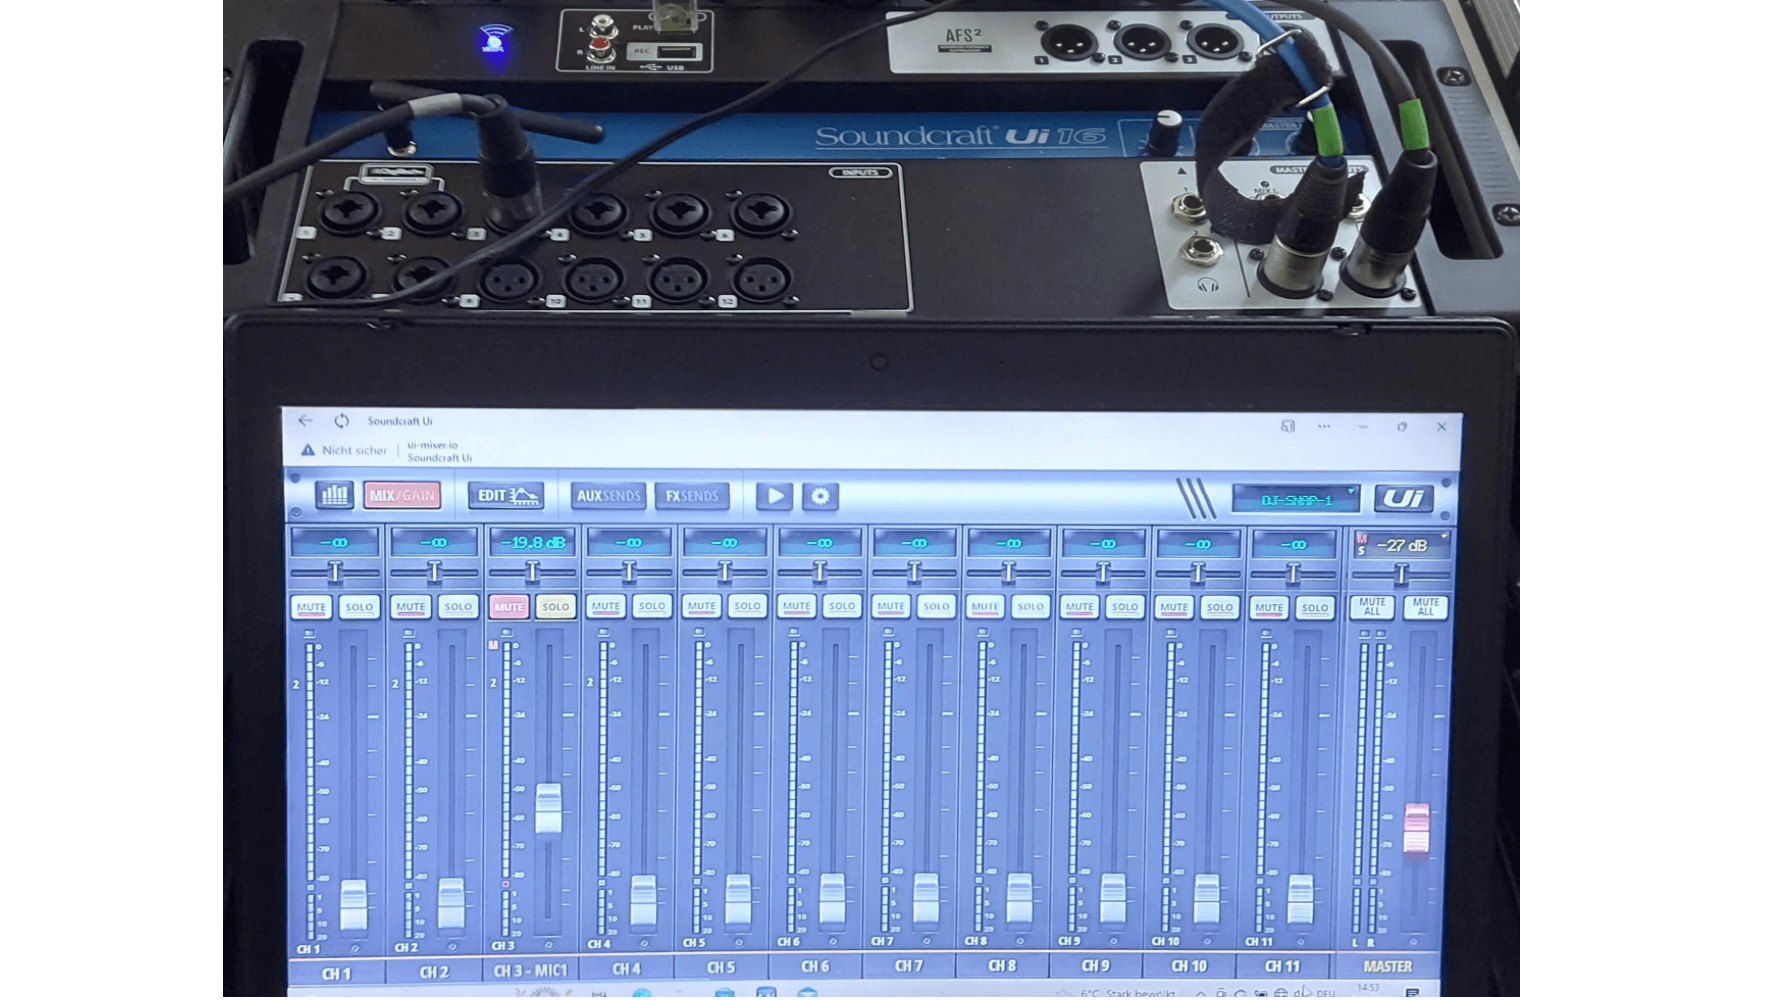Open mixer settings gear icon

tap(820, 496)
